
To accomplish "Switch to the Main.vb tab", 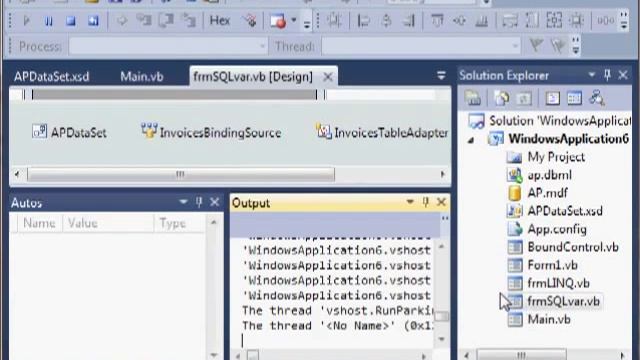I will pos(142,77).
